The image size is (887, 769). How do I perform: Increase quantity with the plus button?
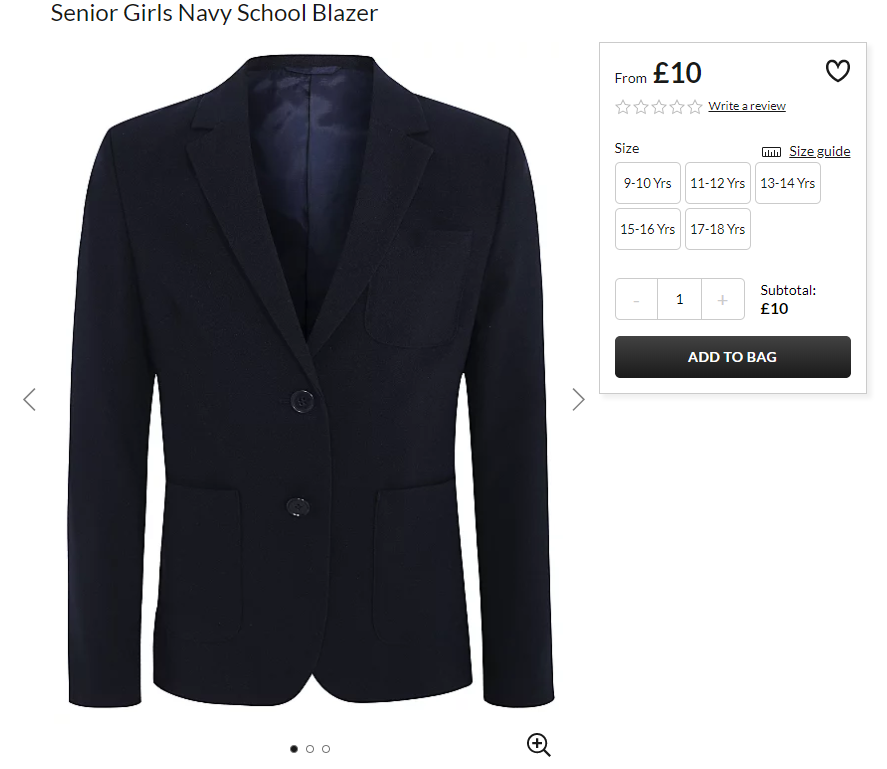723,299
